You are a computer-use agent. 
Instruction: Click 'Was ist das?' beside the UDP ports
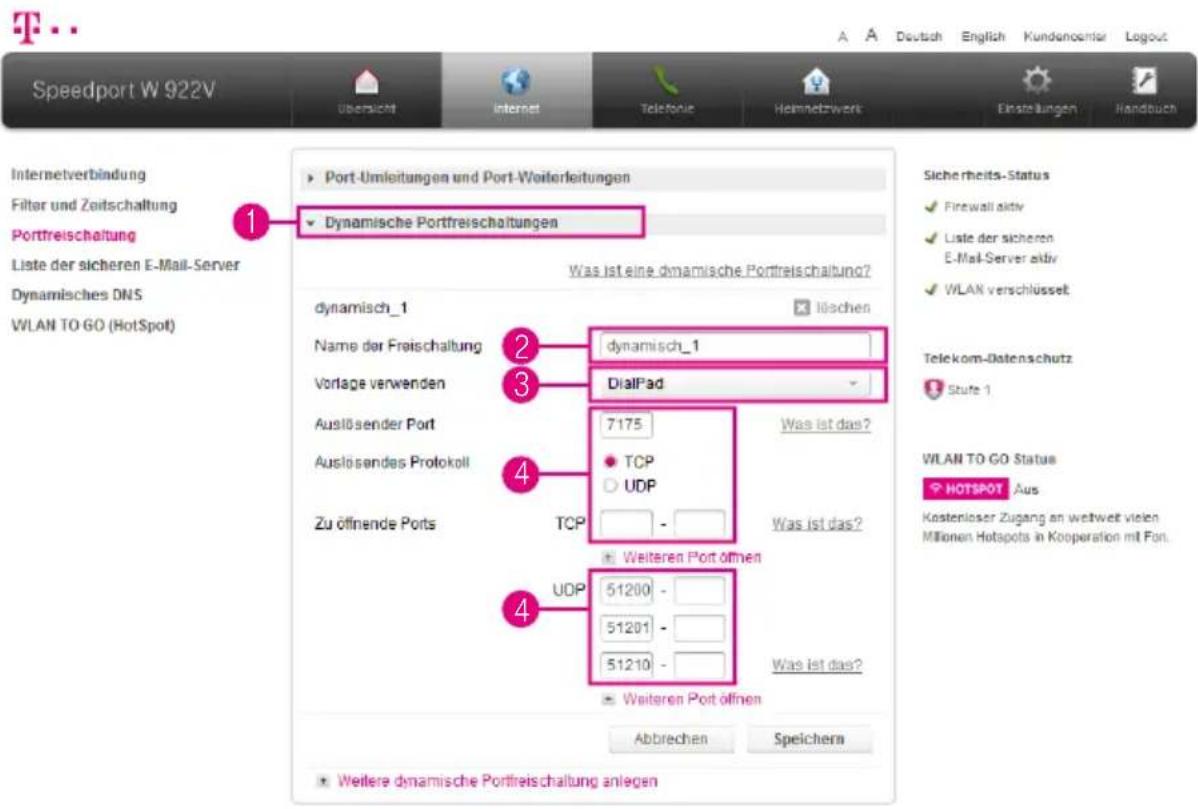817,665
